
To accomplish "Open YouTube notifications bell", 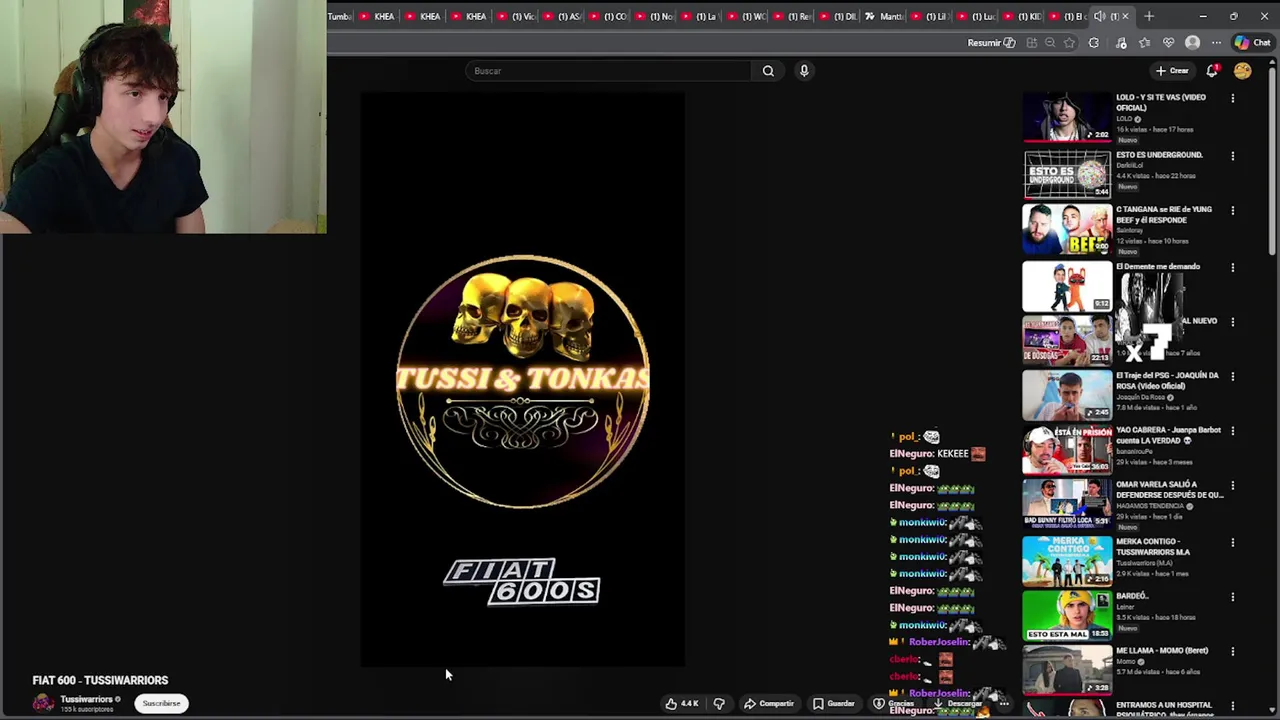I will [1212, 71].
